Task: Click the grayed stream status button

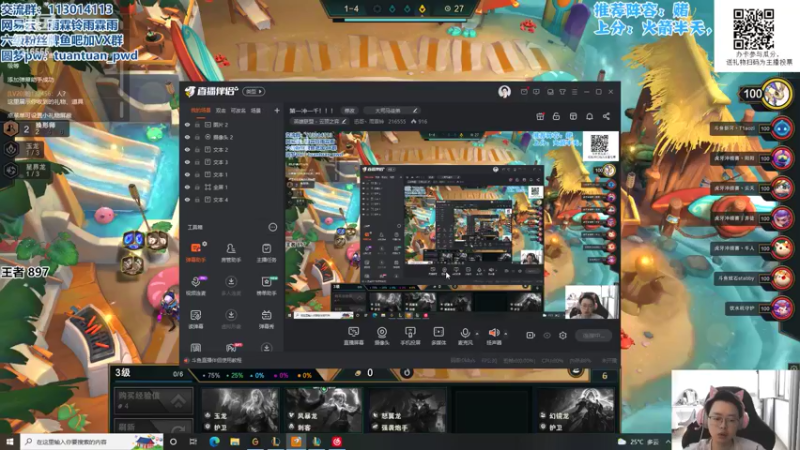Action: (593, 335)
